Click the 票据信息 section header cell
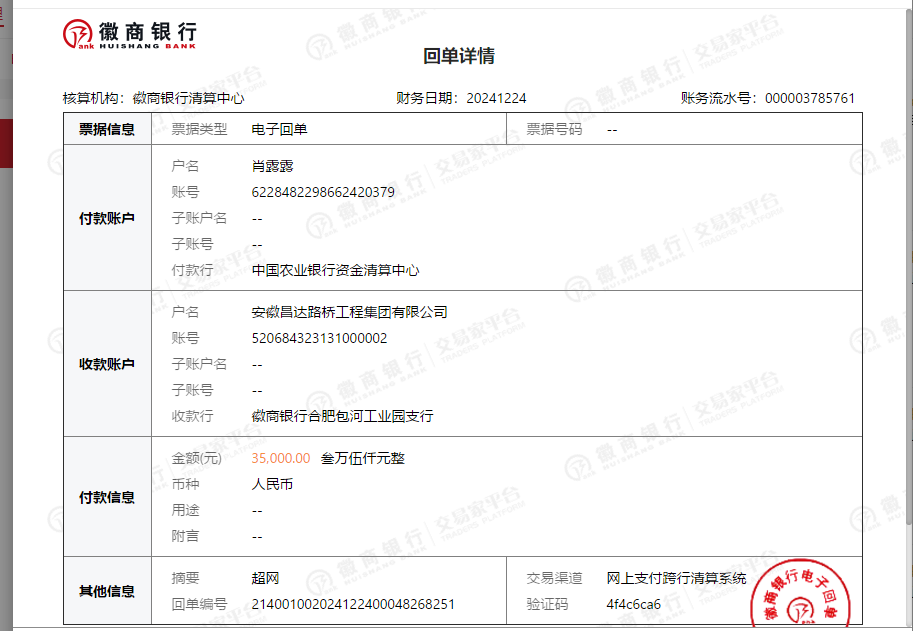This screenshot has height=631, width=913. pyautogui.click(x=107, y=129)
